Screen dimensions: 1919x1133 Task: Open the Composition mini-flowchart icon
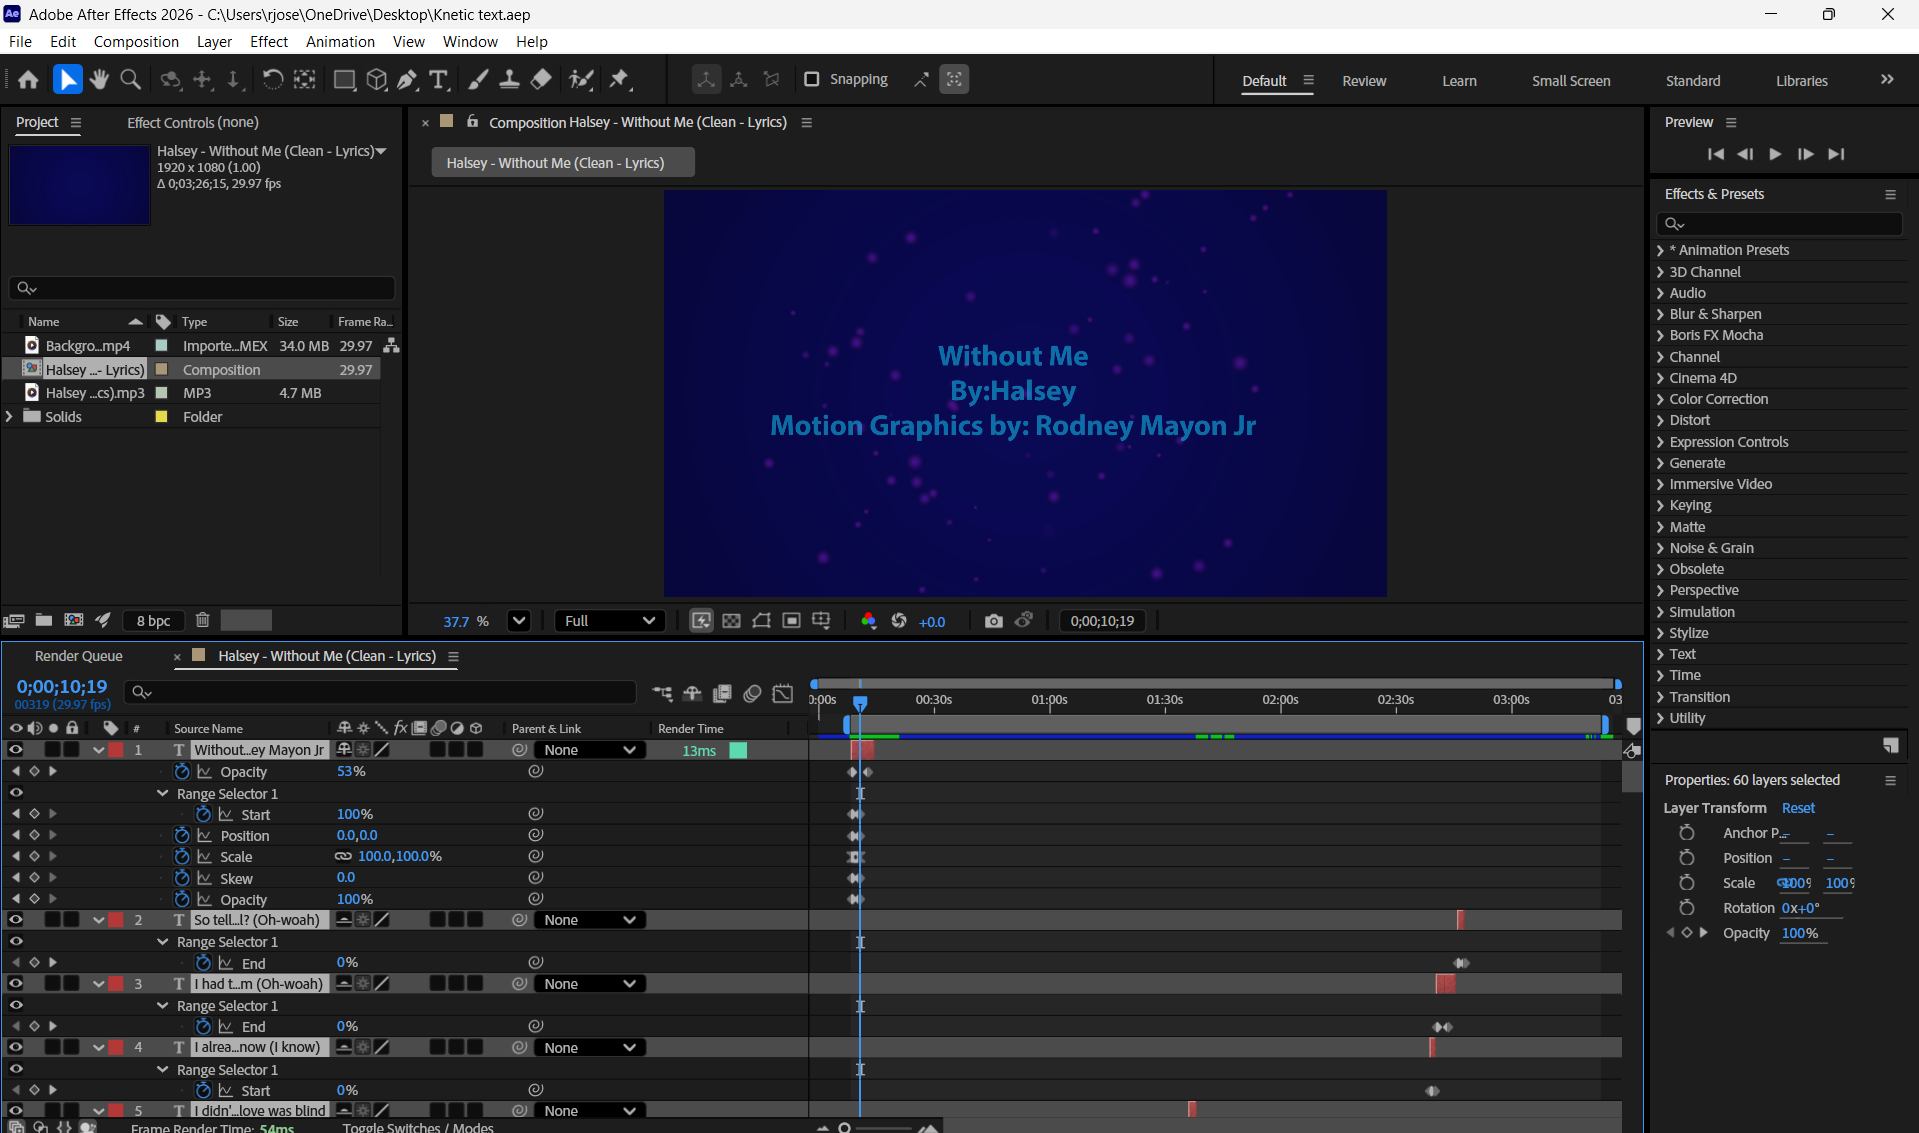click(662, 693)
